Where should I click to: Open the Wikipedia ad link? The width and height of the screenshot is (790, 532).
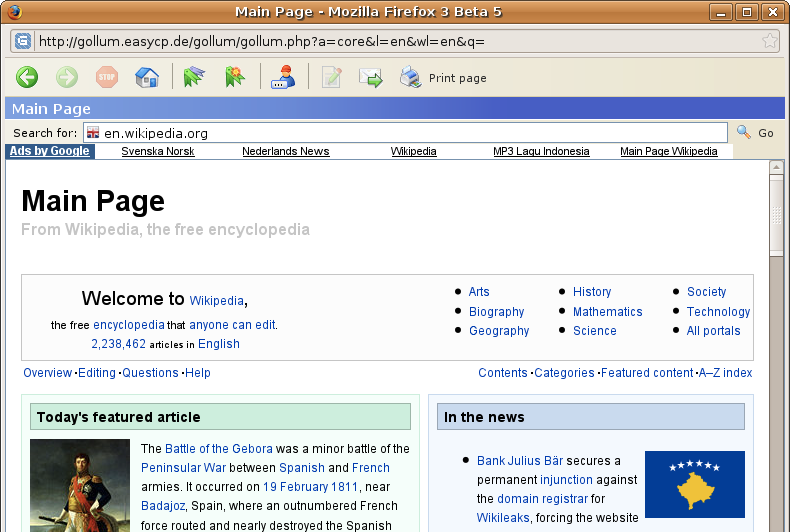pos(414,151)
